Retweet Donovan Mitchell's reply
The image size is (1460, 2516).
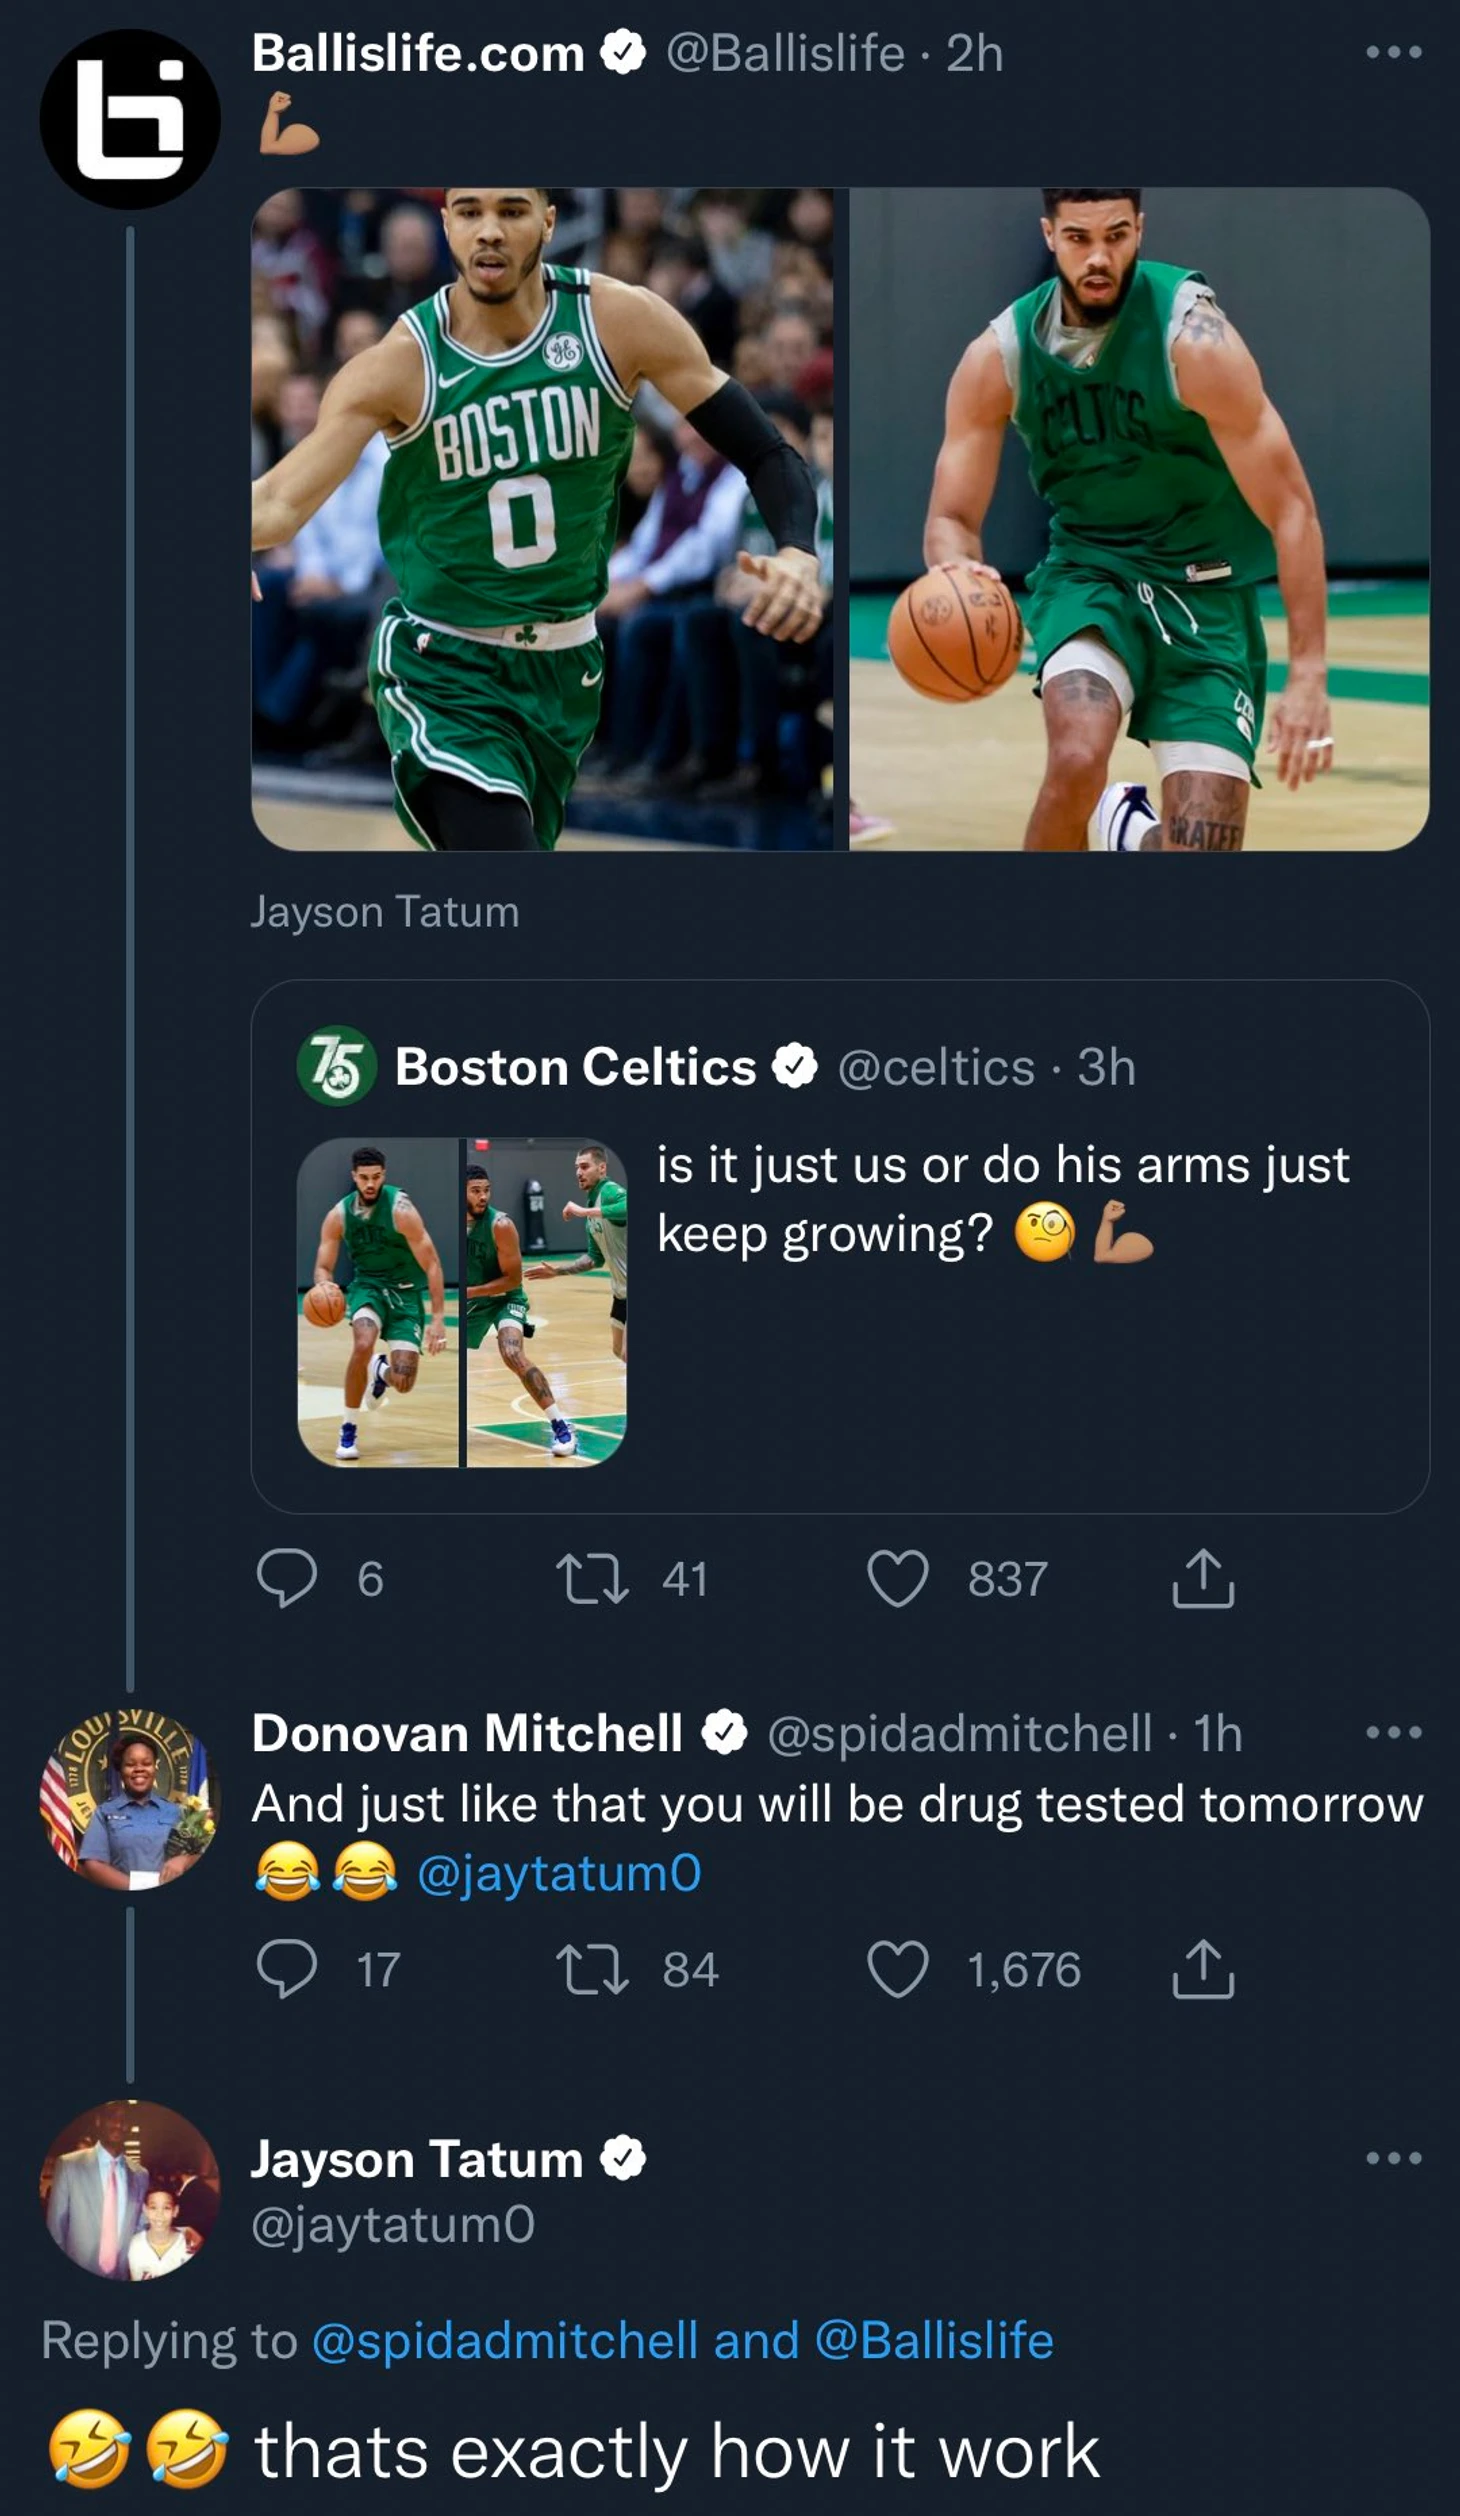tap(592, 1969)
